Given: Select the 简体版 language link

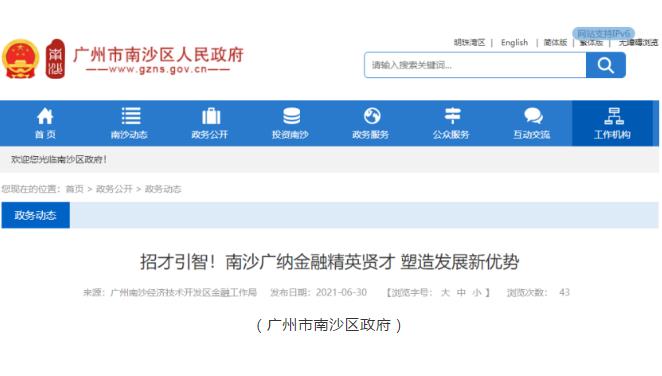Looking at the screenshot, I should (555, 43).
